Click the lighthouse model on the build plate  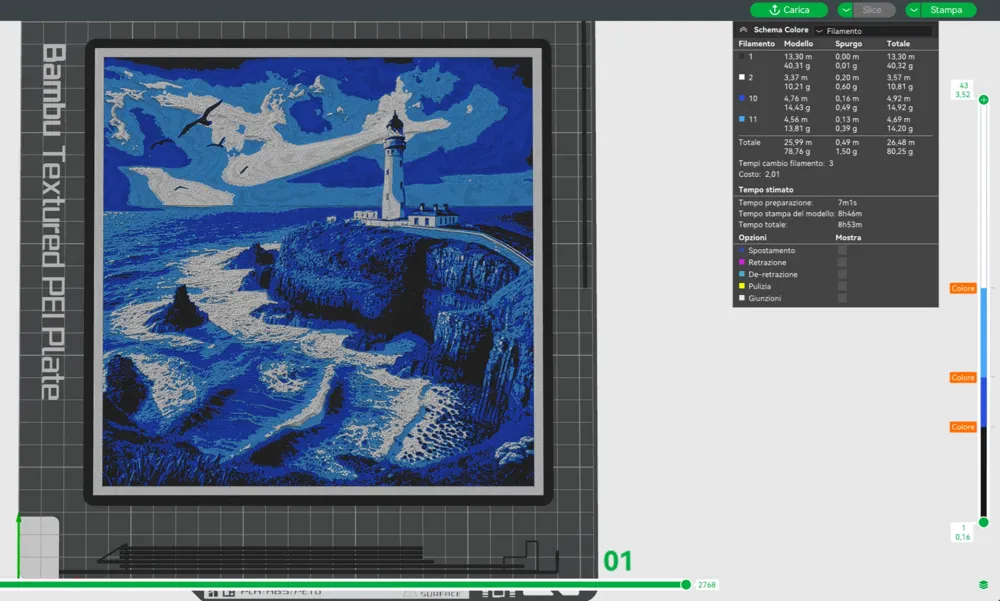pyautogui.click(x=318, y=272)
